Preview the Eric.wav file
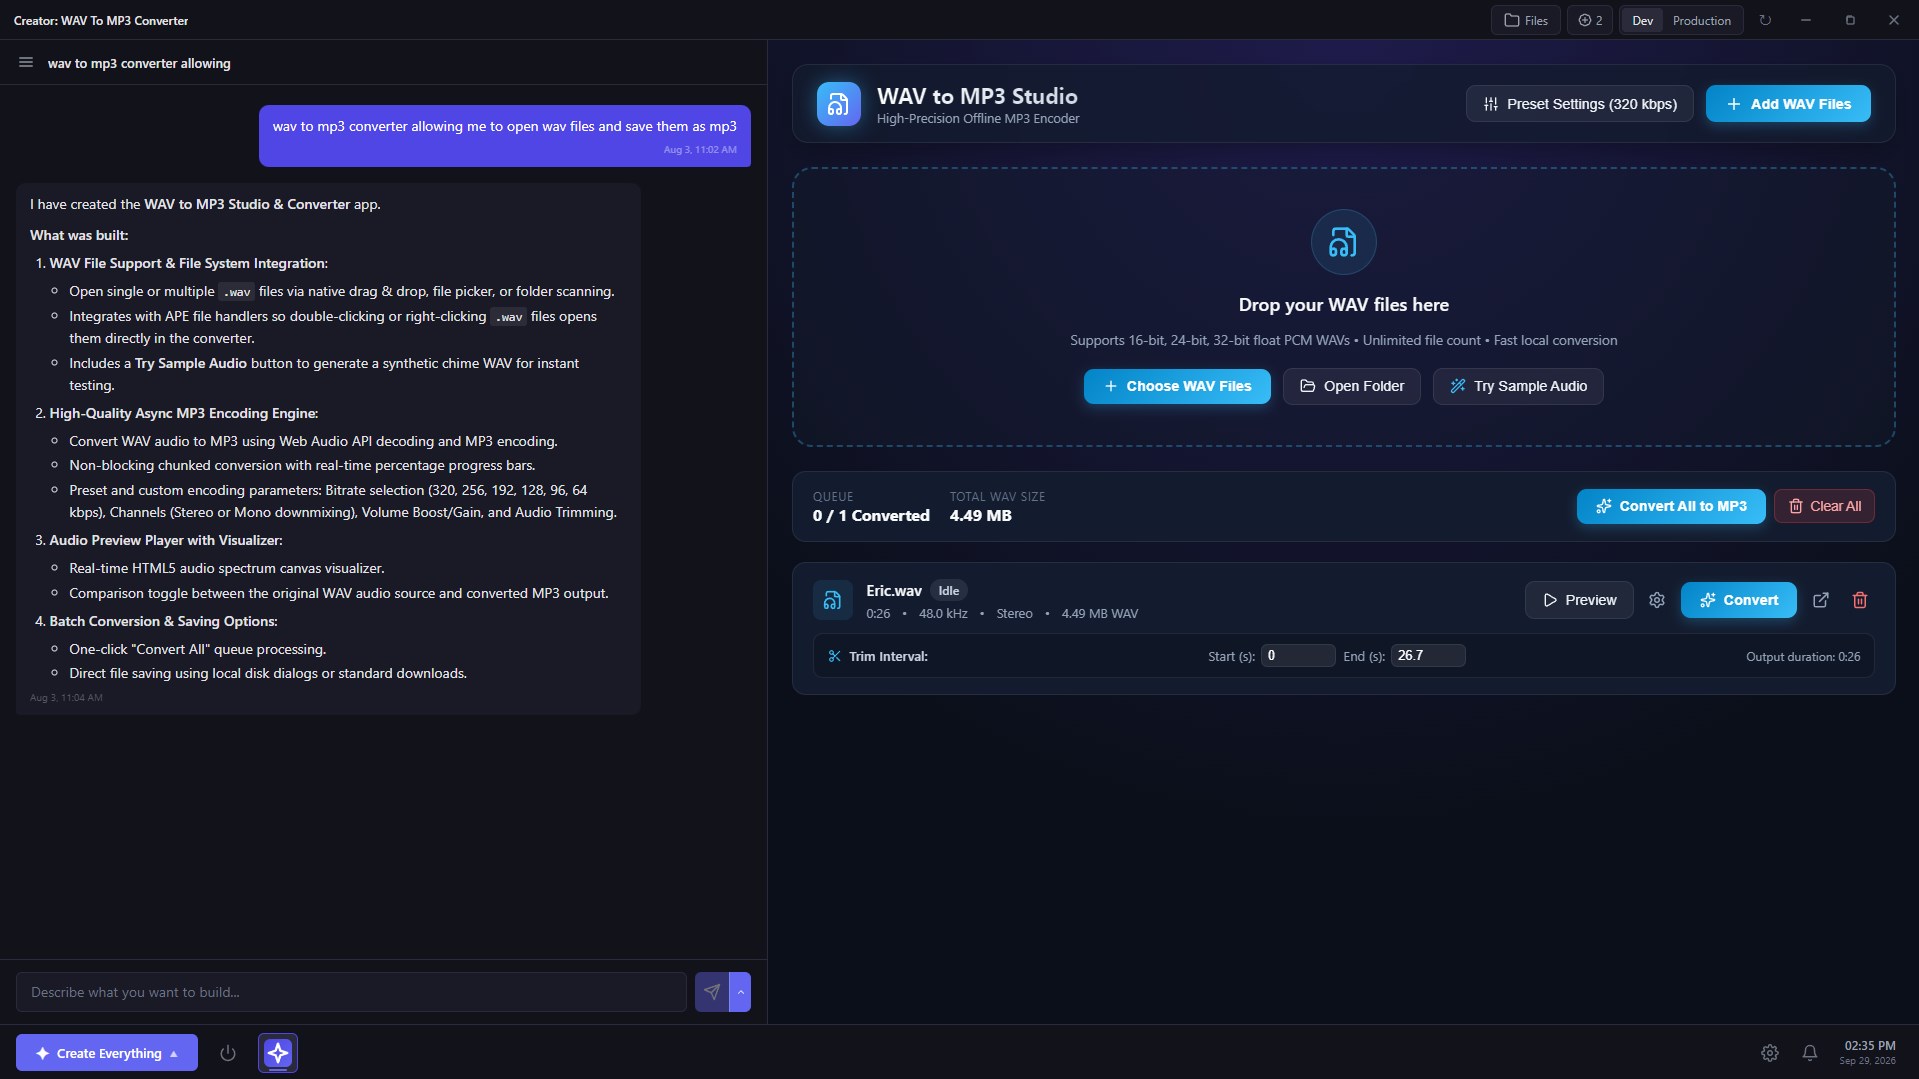This screenshot has width=1919, height=1079. [1579, 600]
